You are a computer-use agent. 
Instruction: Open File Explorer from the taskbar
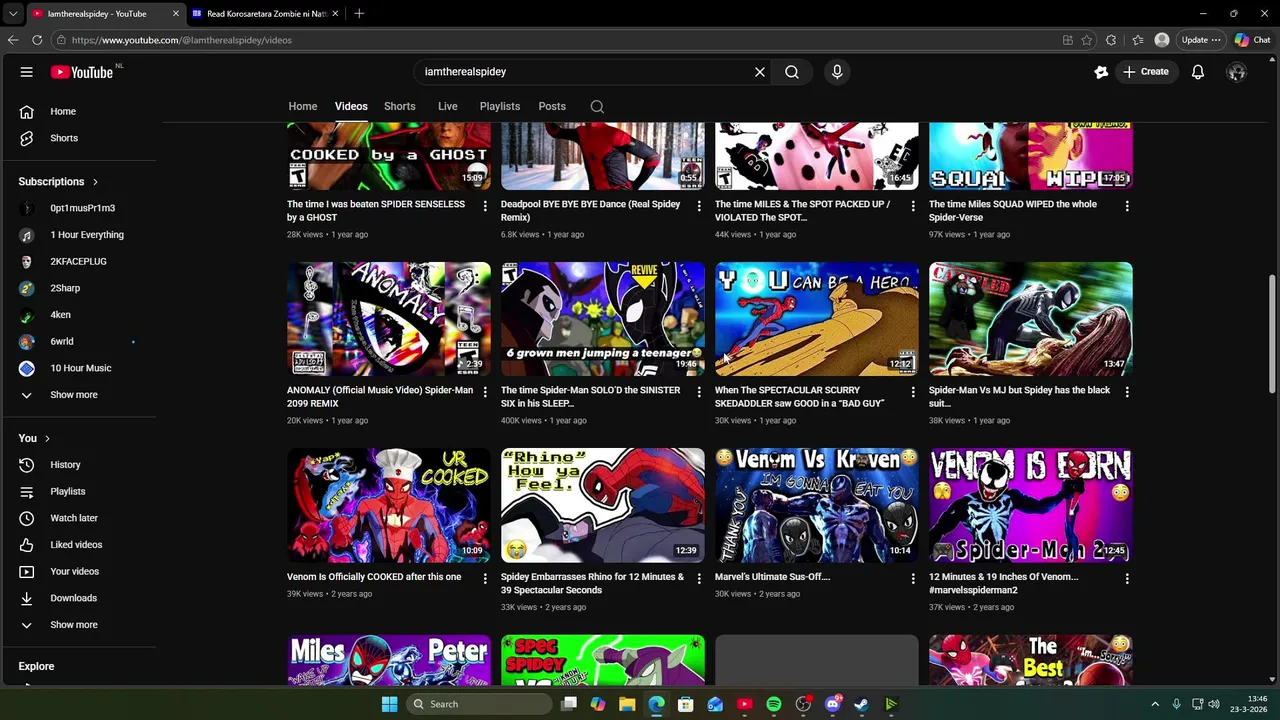click(627, 704)
